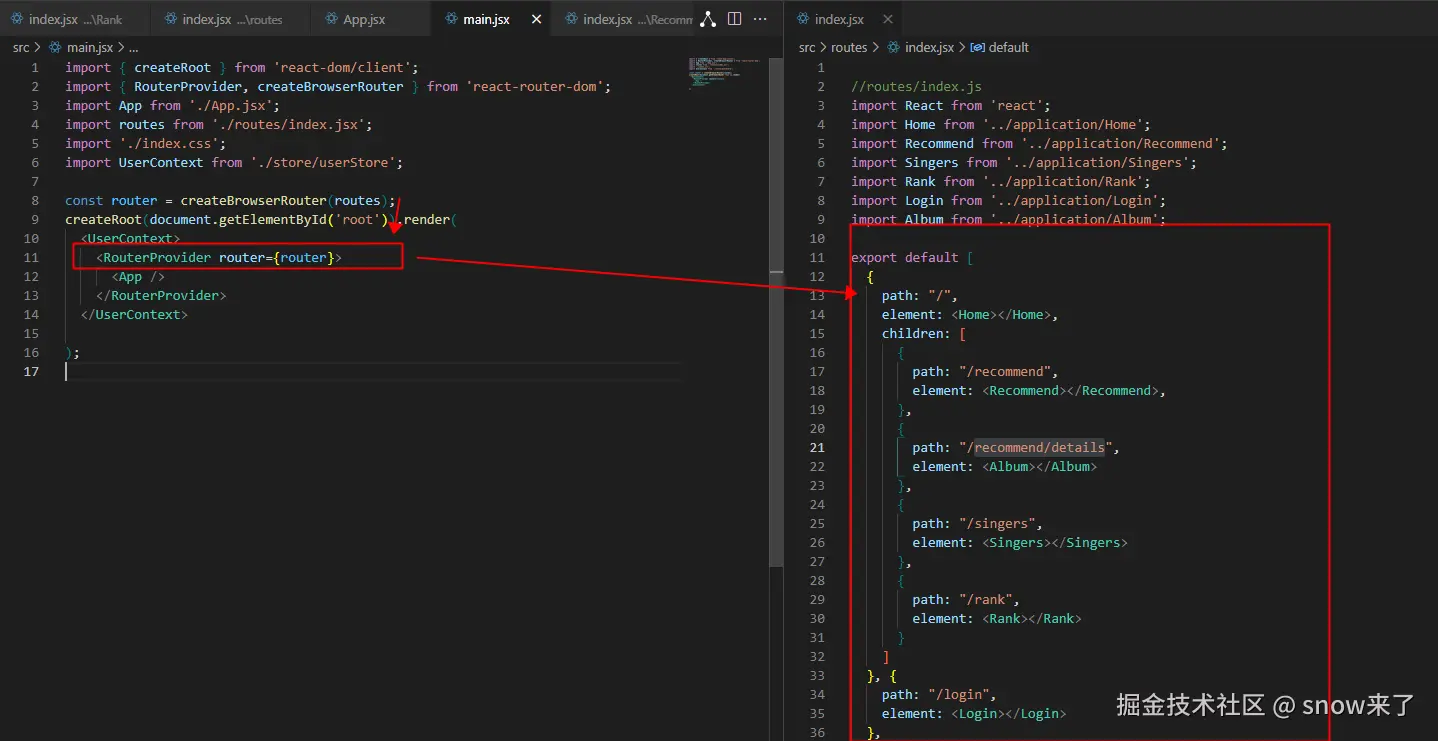Split the editor with split icon
Screen dimensions: 1438x741
735,19
